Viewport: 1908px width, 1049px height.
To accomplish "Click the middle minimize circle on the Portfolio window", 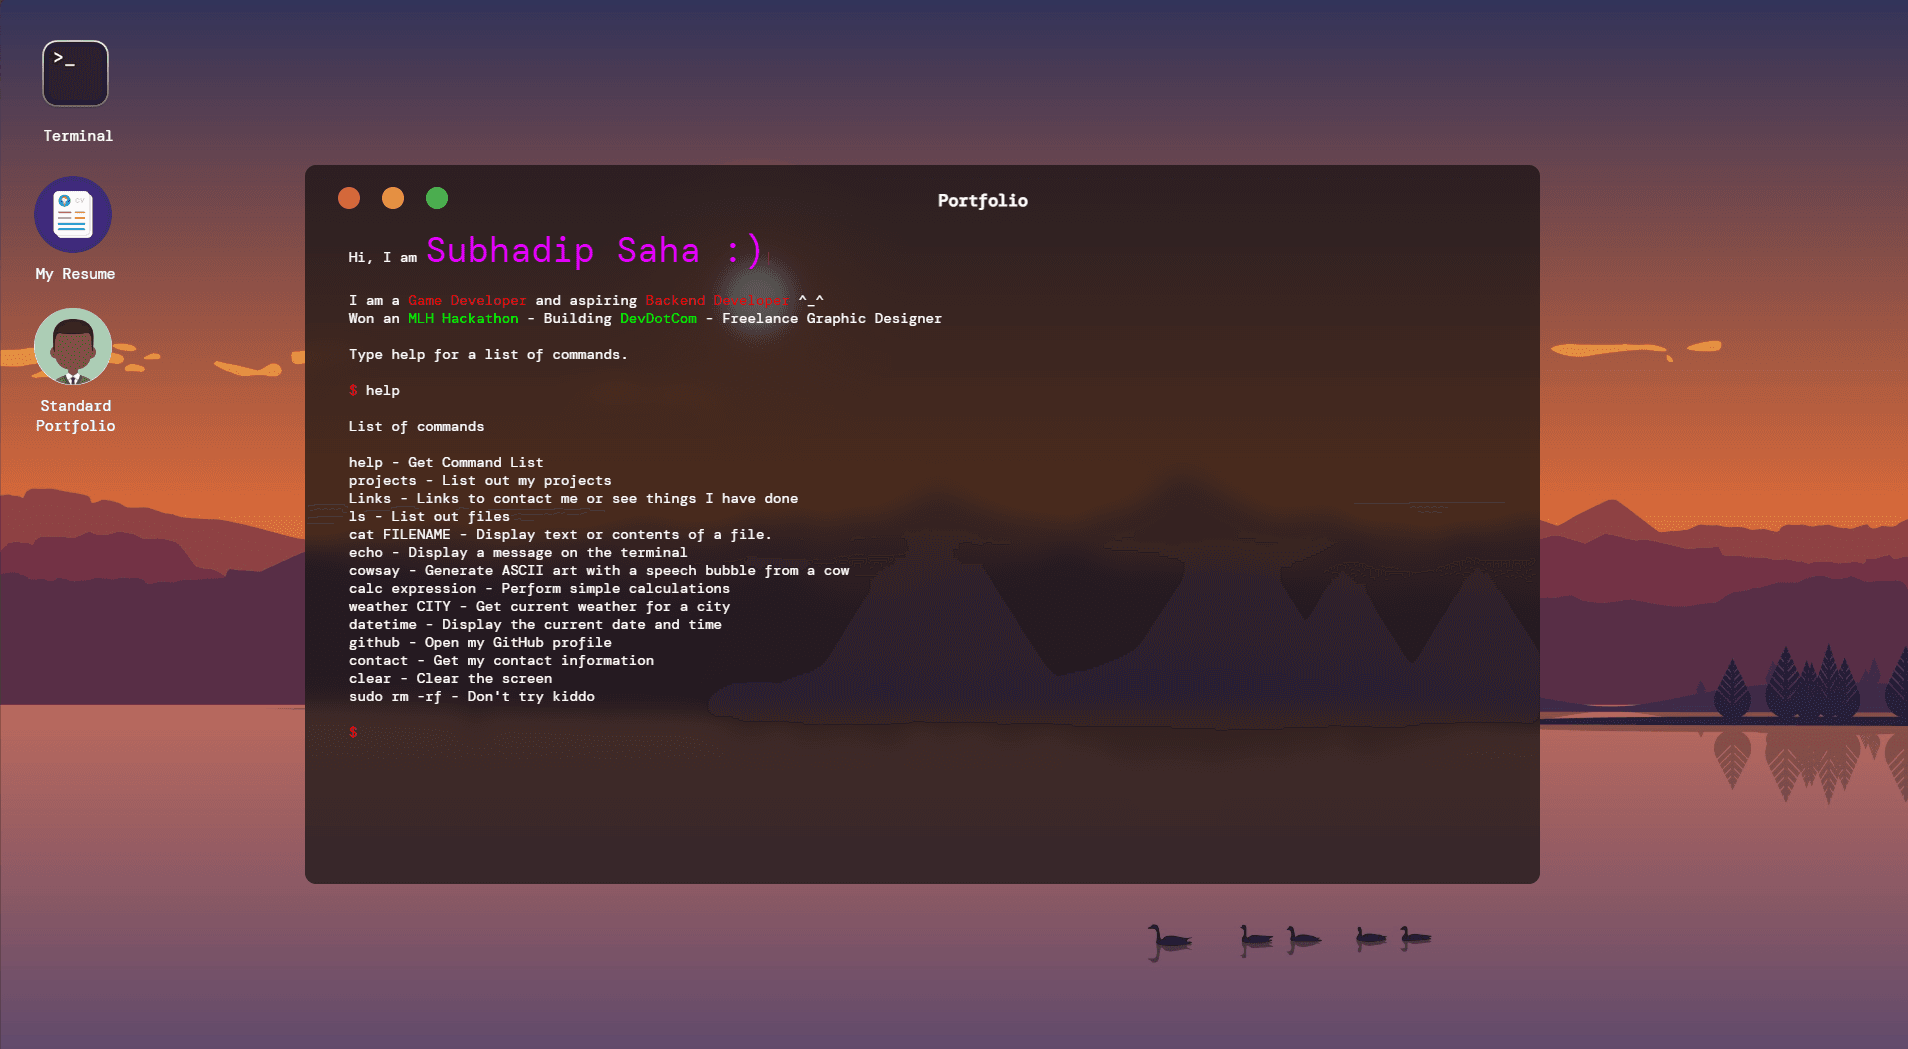I will click(x=393, y=198).
